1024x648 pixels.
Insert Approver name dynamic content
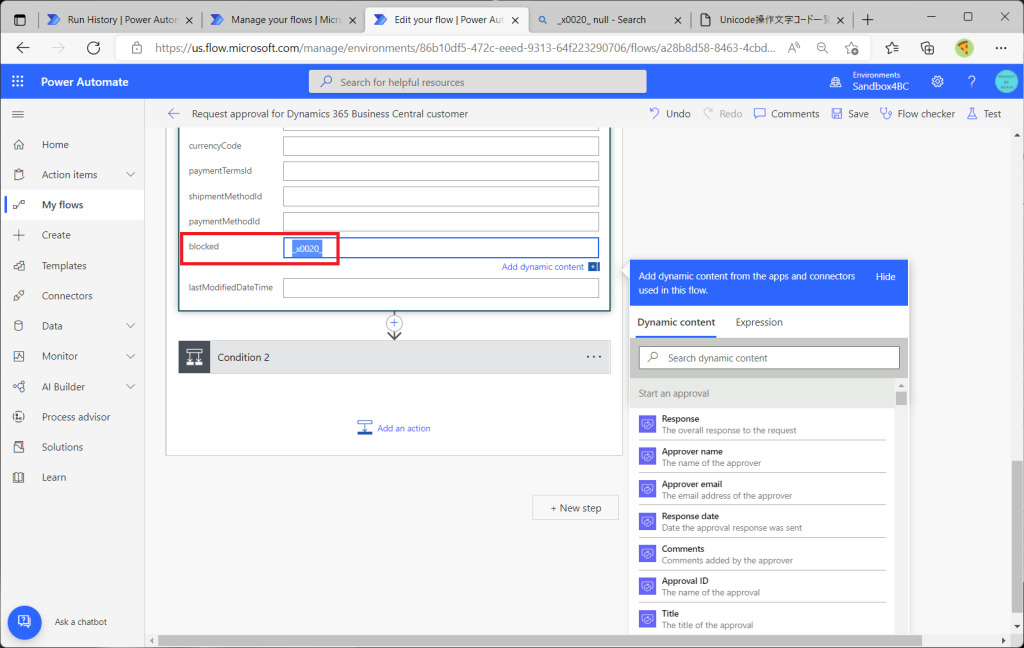tap(761, 457)
